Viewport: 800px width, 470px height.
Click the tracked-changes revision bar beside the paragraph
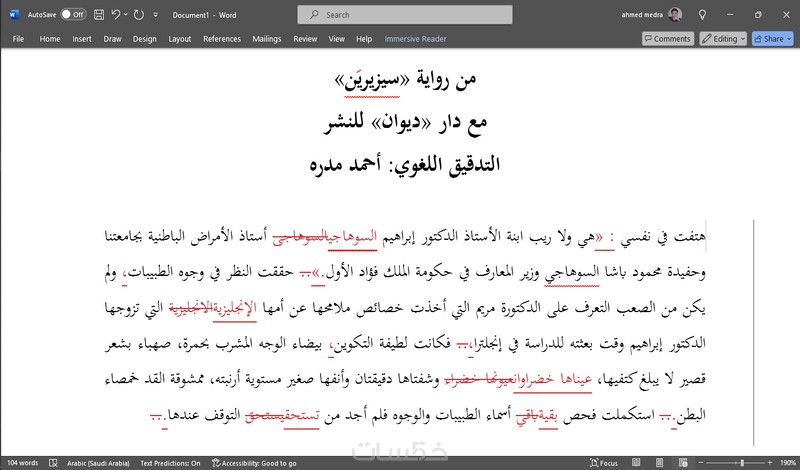[754, 332]
